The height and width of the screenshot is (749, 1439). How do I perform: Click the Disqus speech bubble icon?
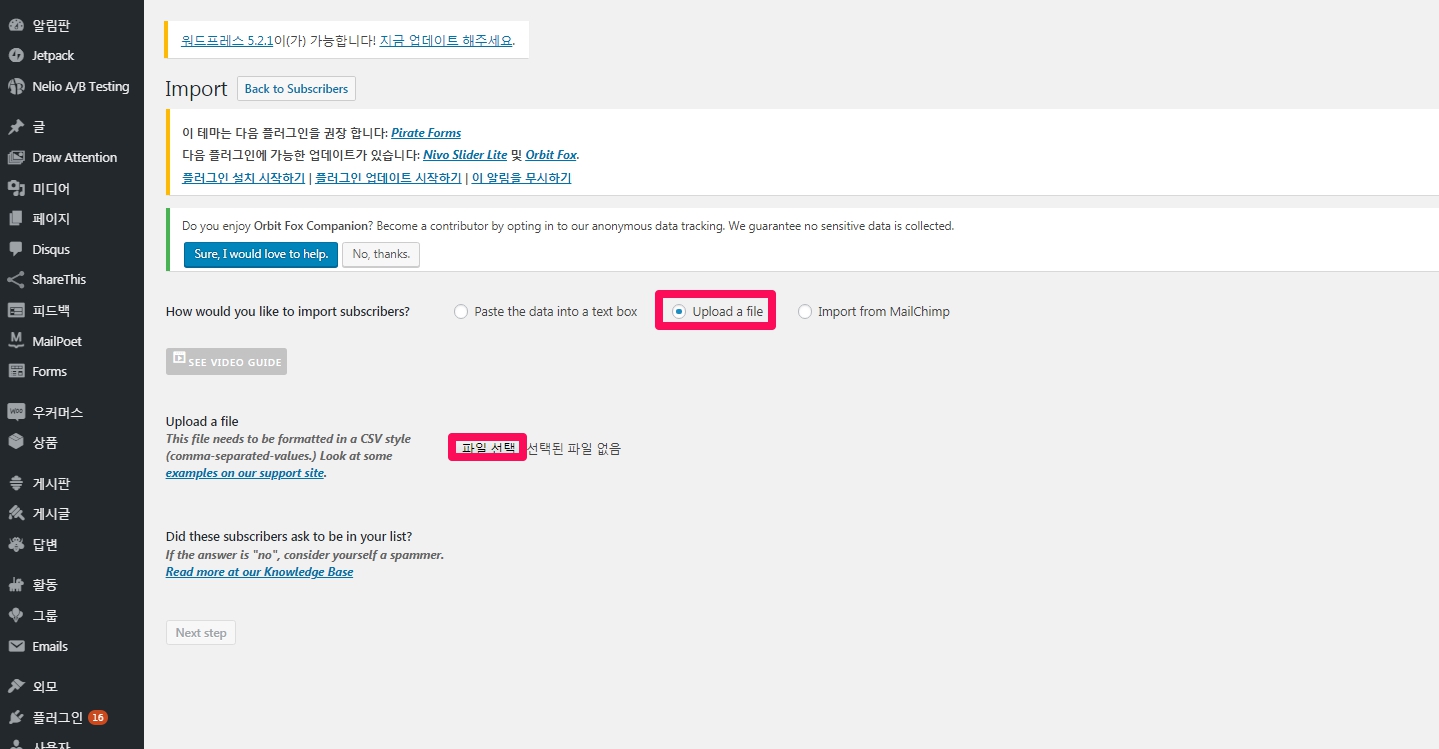pos(16,249)
